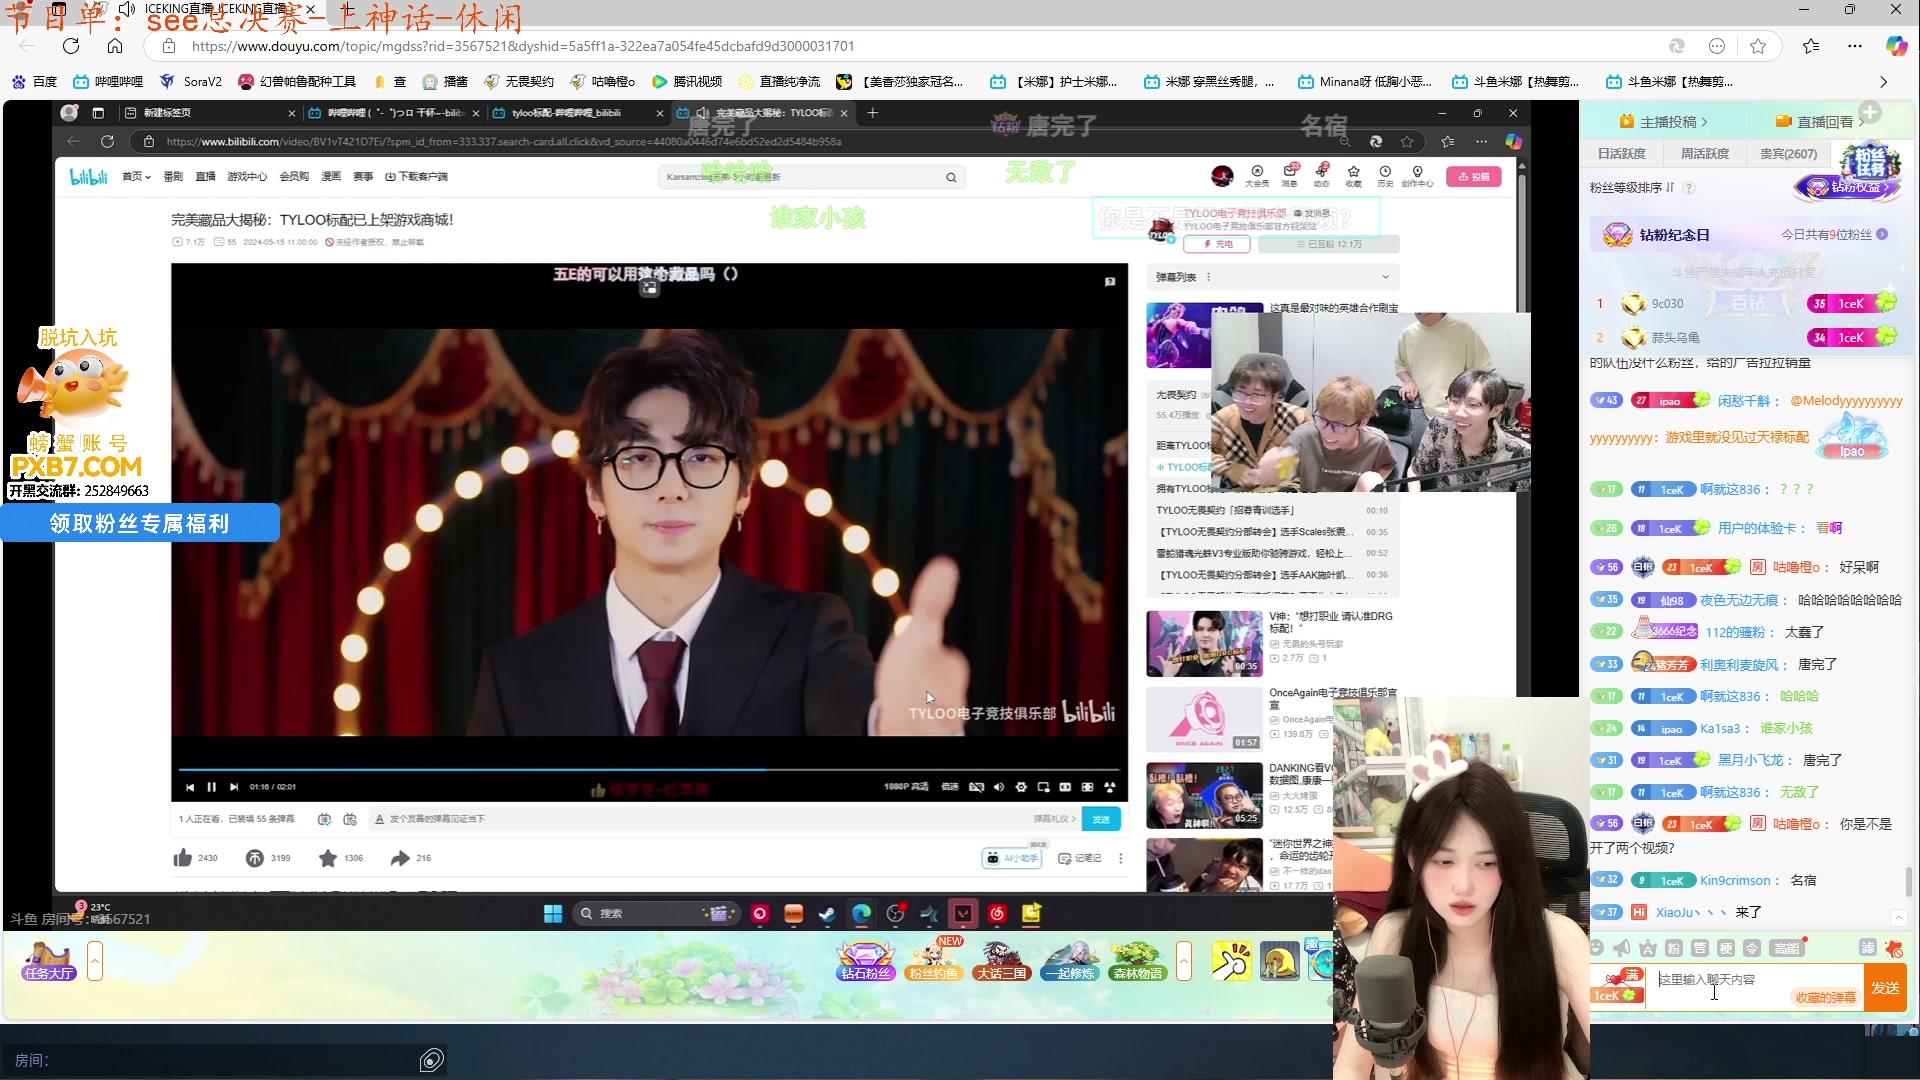Switch to 新建标签页 tab in inner browser
1920x1080 pixels.
coord(210,113)
